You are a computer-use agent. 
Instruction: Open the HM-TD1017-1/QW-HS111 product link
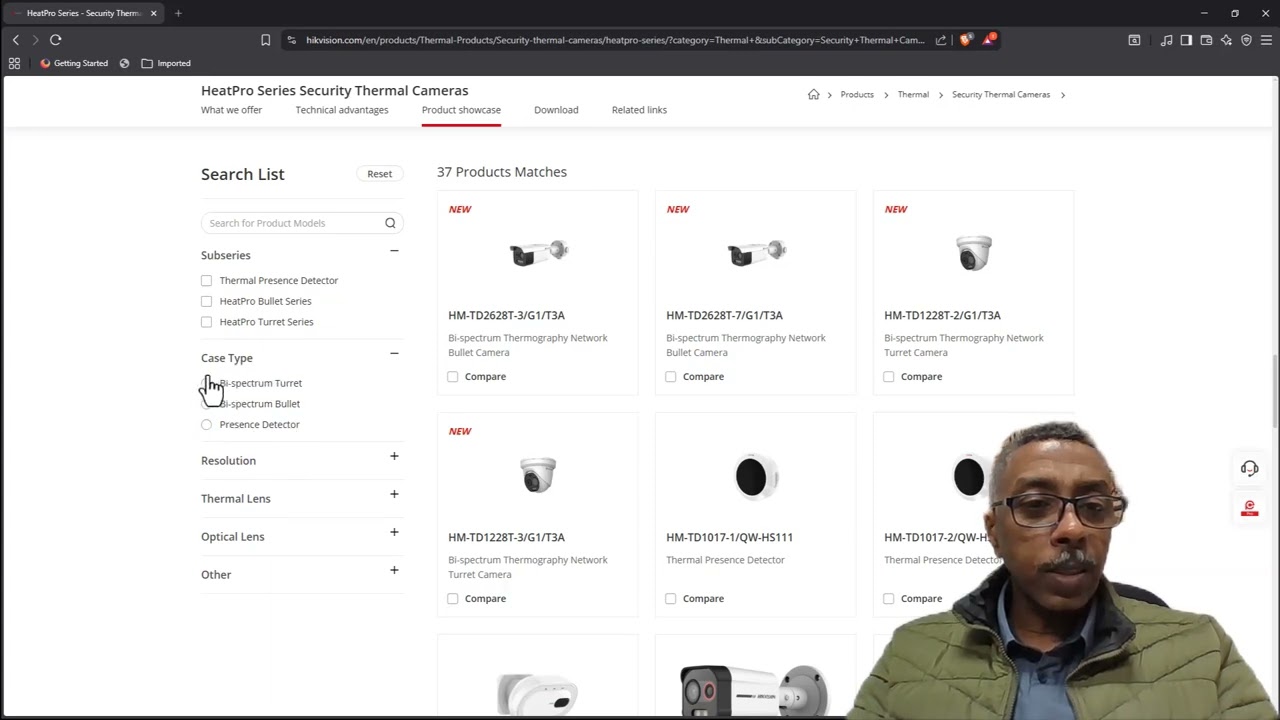(x=729, y=537)
